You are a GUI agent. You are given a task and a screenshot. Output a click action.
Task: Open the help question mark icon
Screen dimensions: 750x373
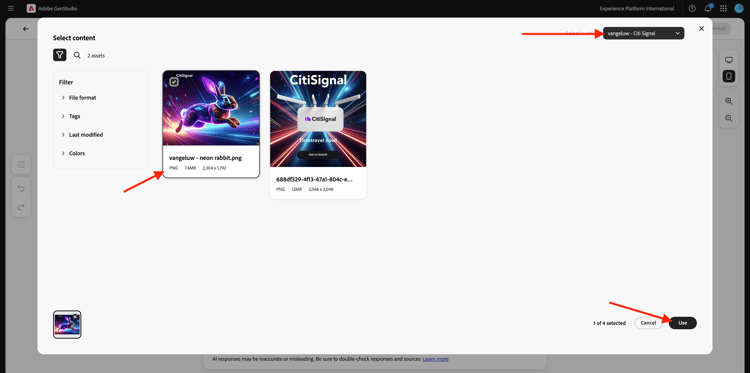[x=692, y=8]
